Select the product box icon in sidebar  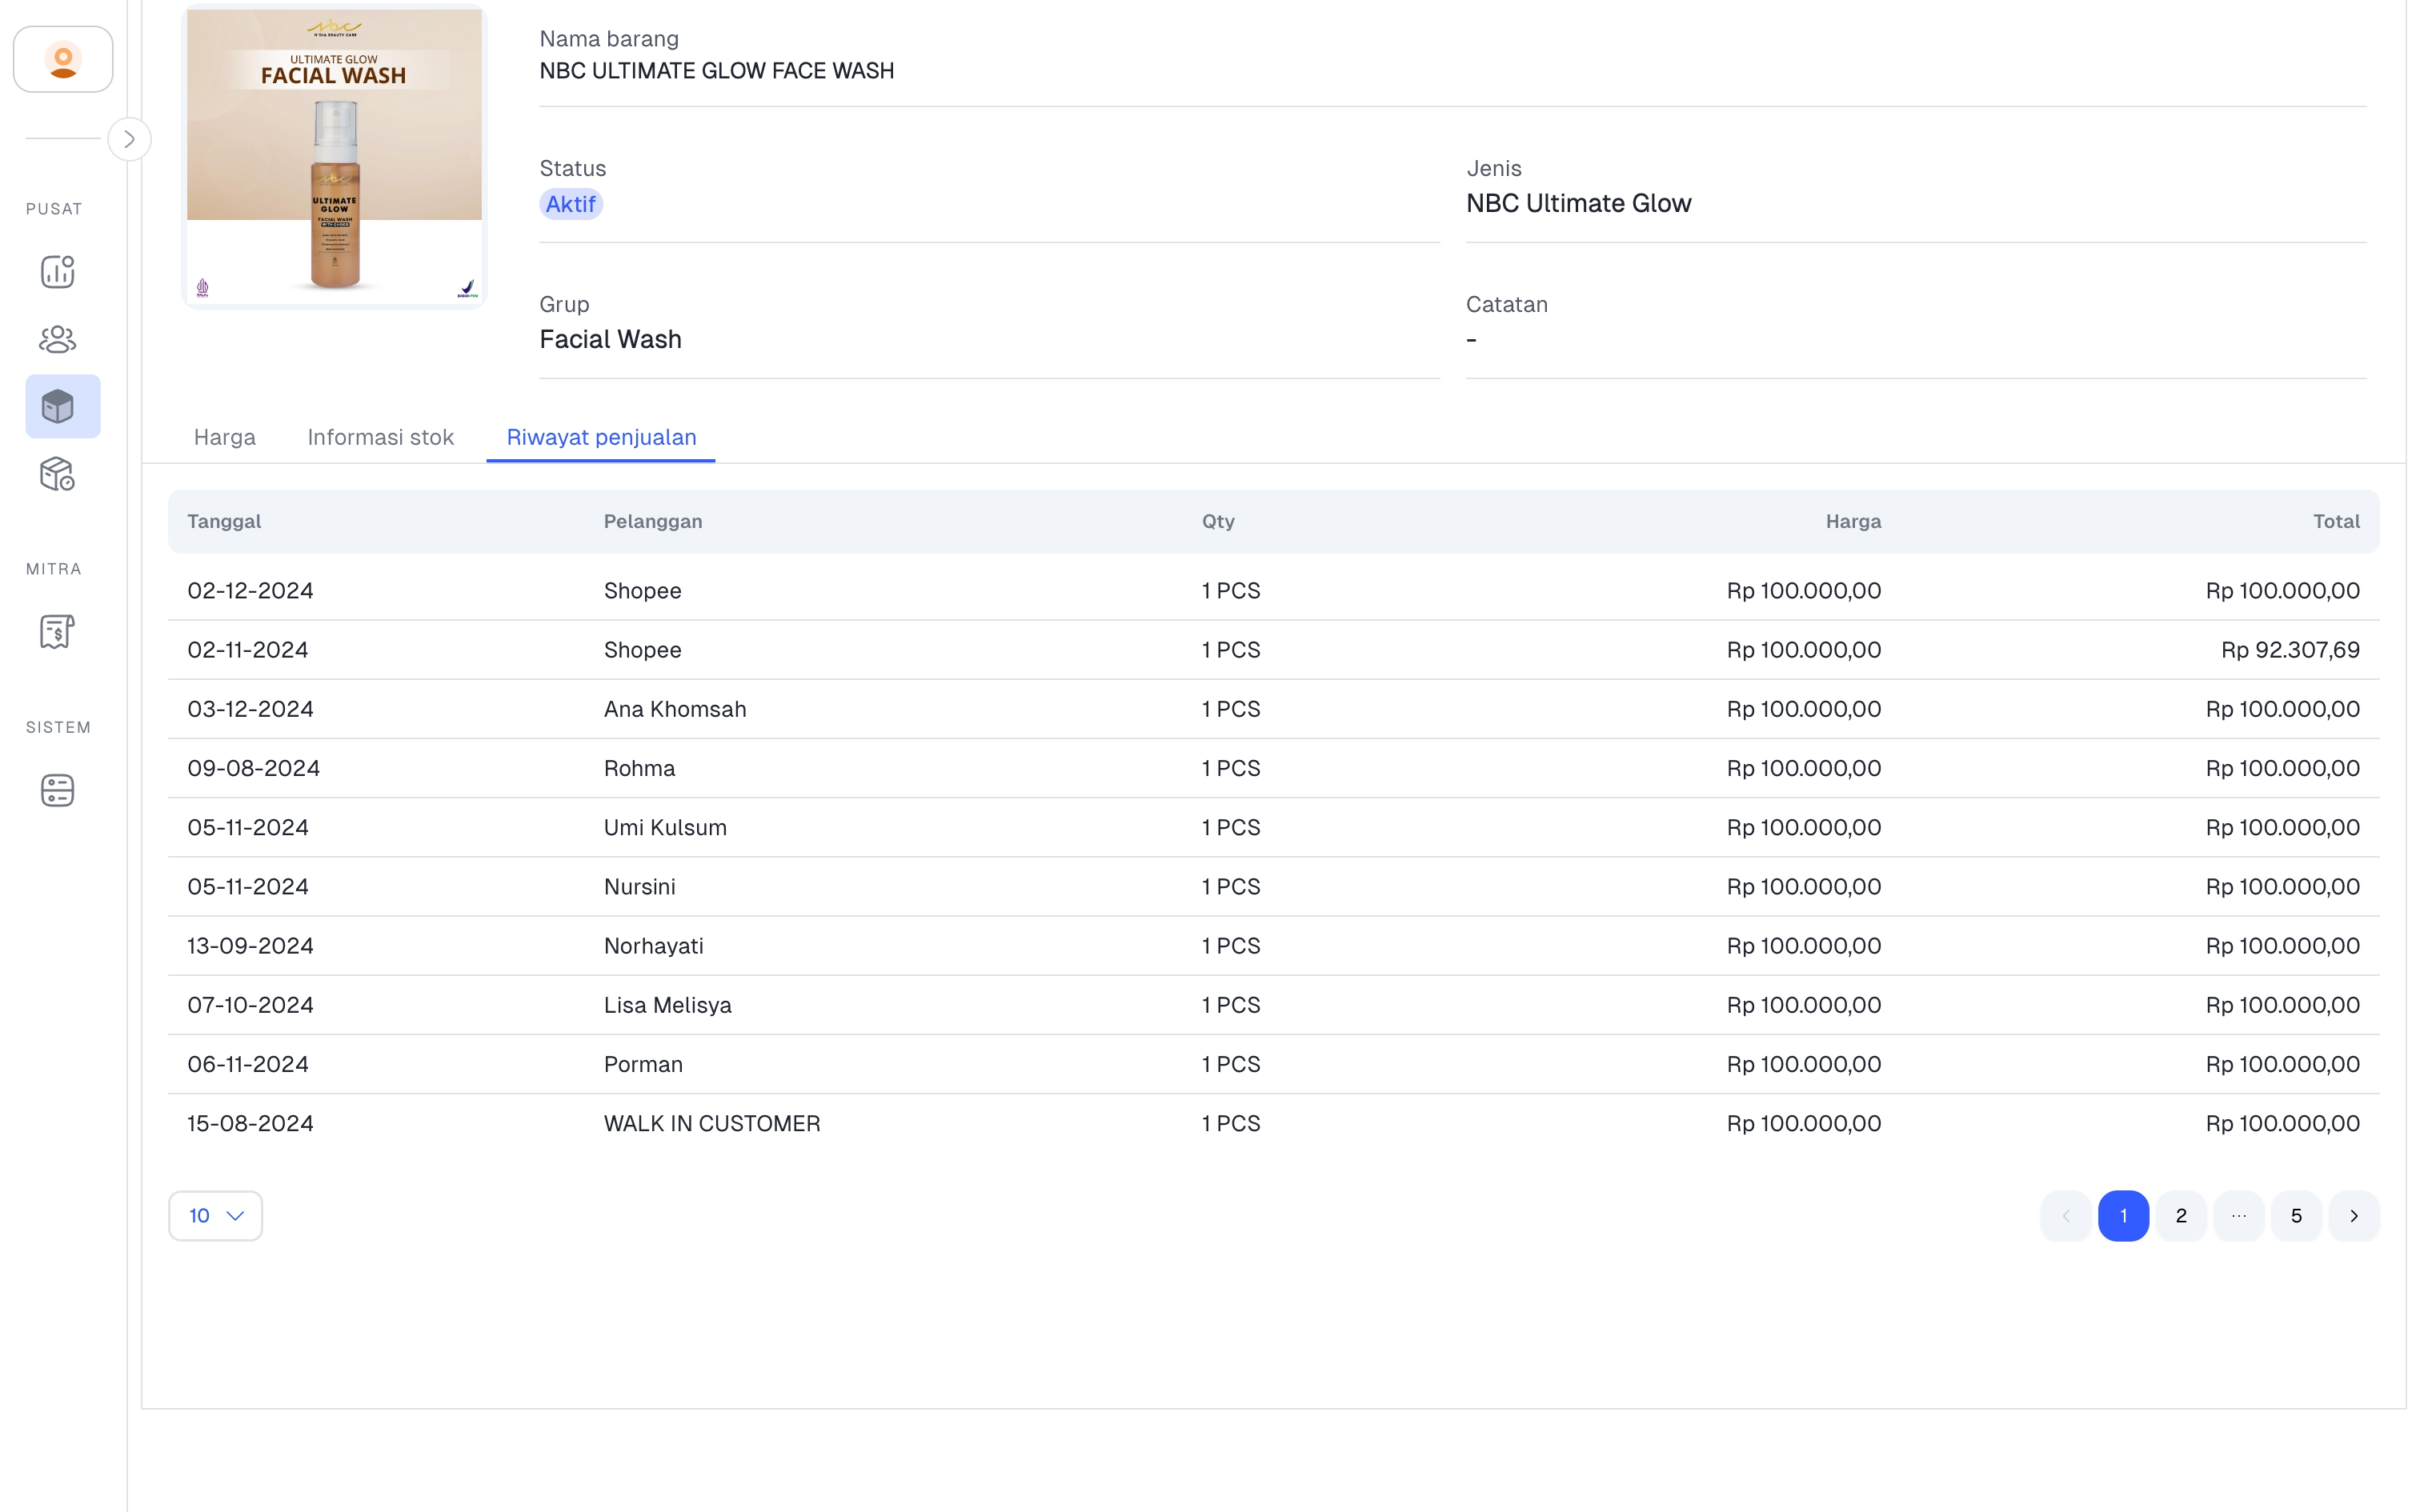(x=63, y=407)
